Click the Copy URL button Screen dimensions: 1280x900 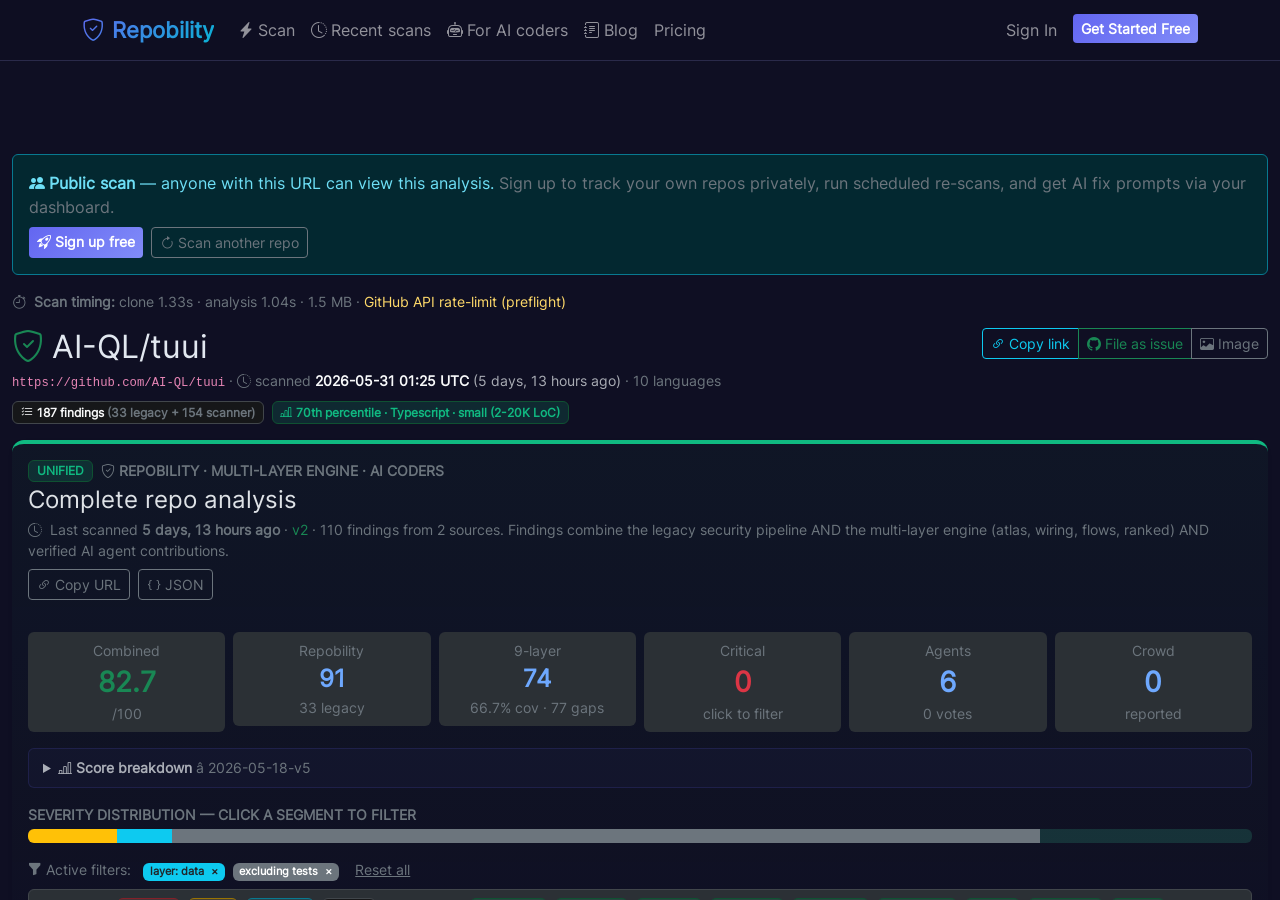pos(79,584)
